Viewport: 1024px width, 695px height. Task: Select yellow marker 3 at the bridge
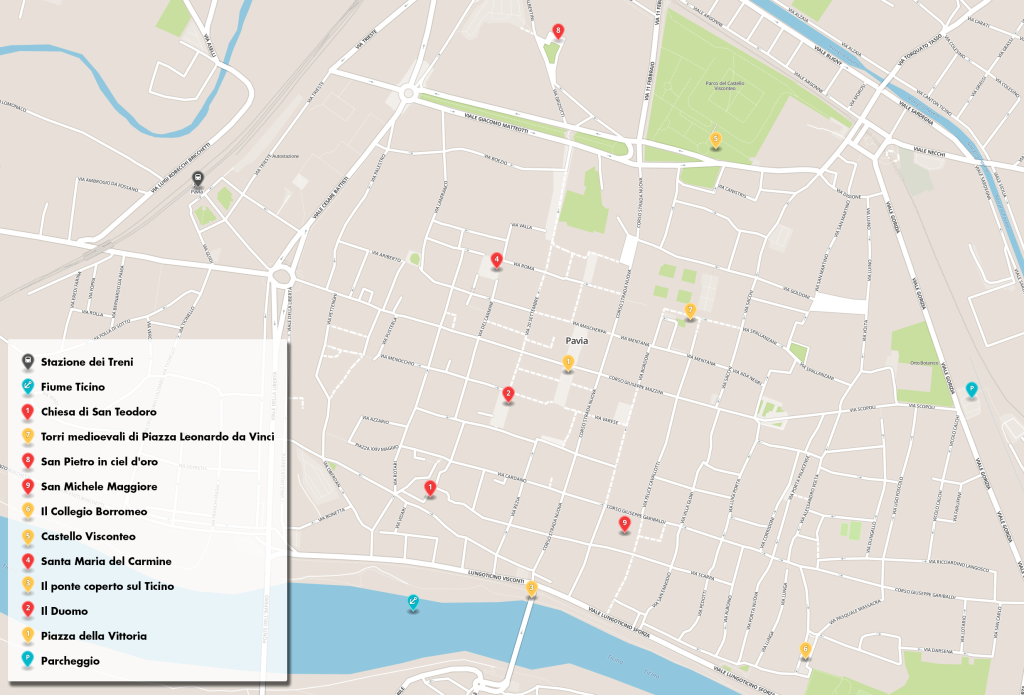[531, 588]
